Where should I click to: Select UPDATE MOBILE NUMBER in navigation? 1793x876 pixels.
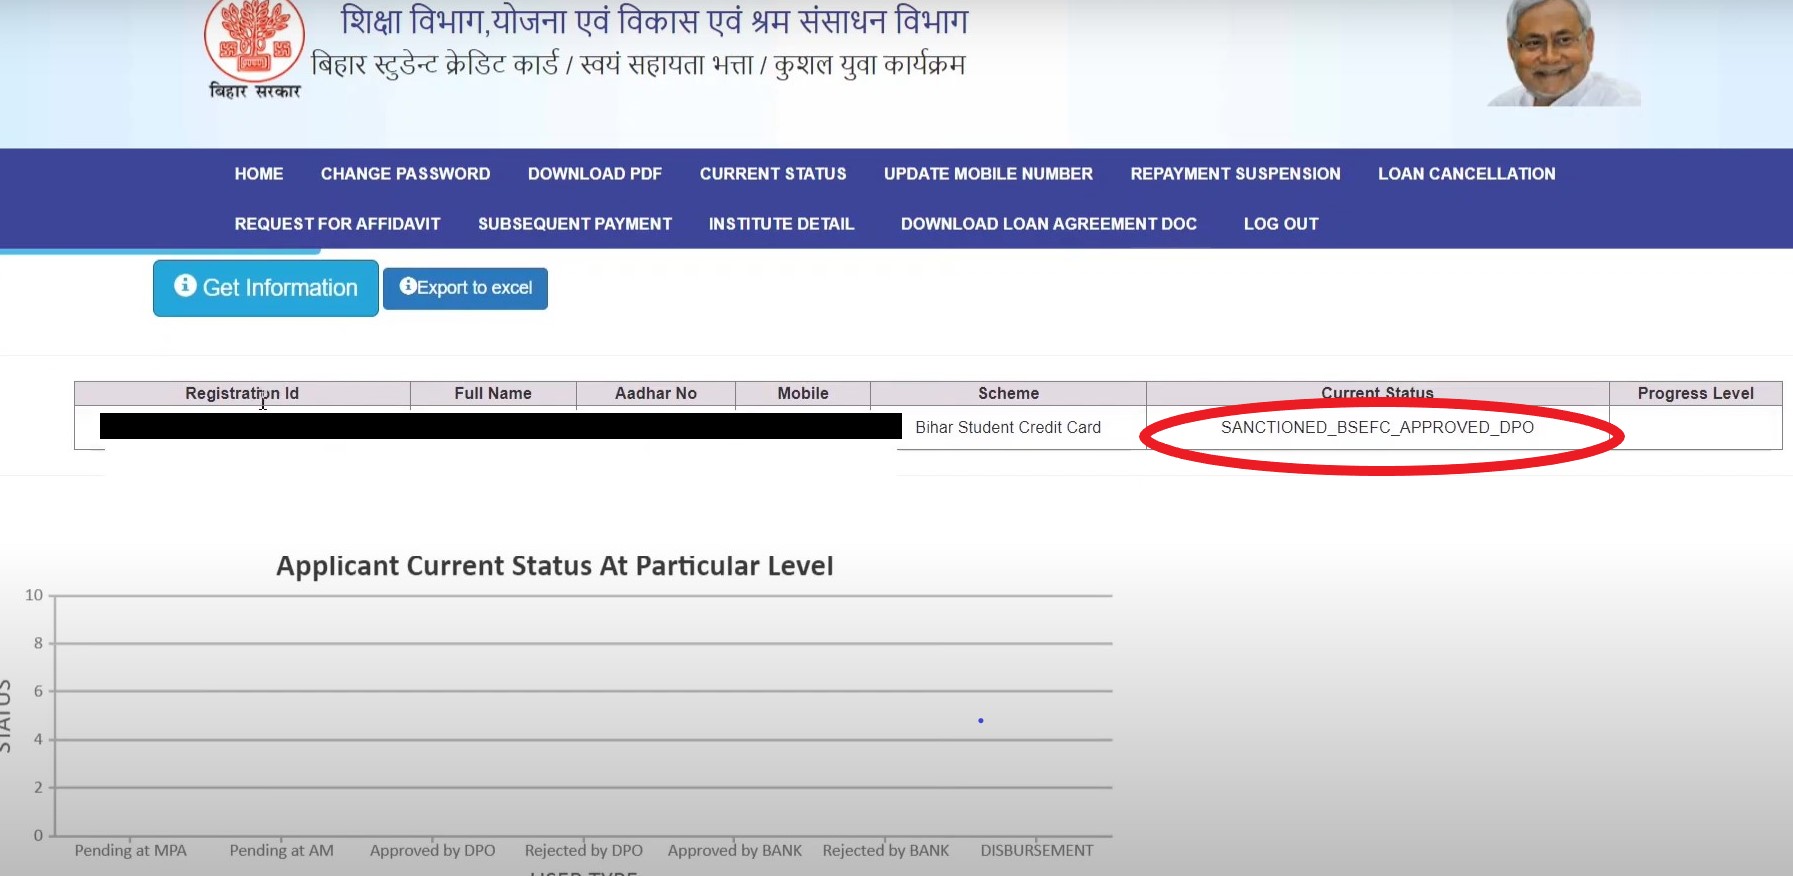coord(988,174)
